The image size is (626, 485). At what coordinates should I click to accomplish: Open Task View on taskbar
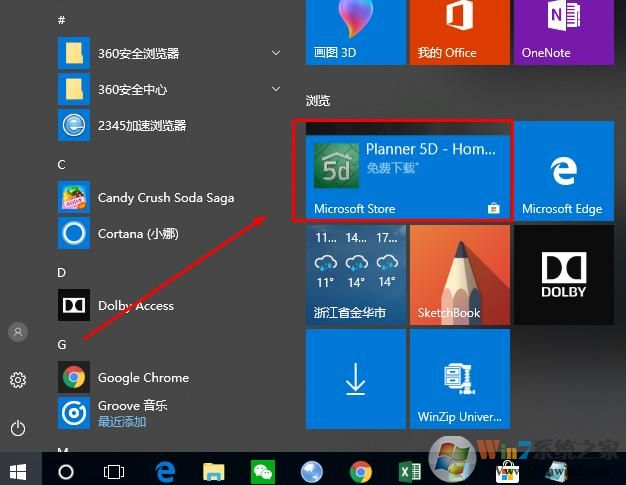point(114,472)
